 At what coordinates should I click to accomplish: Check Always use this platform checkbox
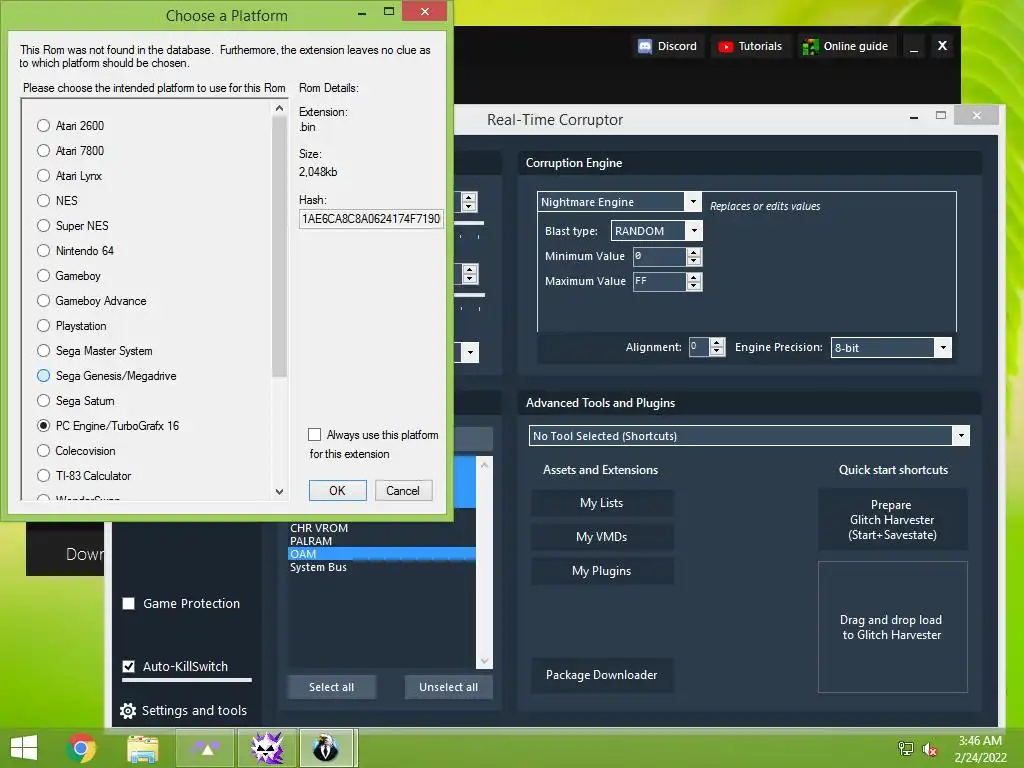(315, 435)
